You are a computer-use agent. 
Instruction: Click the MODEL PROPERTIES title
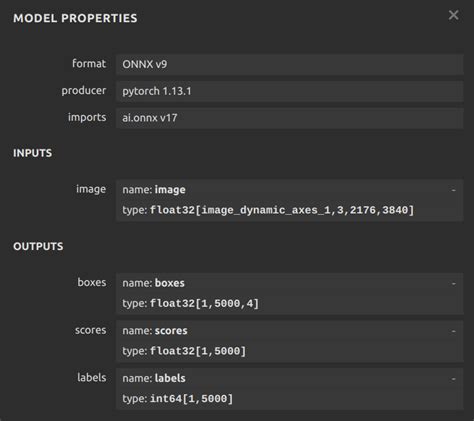coord(75,18)
